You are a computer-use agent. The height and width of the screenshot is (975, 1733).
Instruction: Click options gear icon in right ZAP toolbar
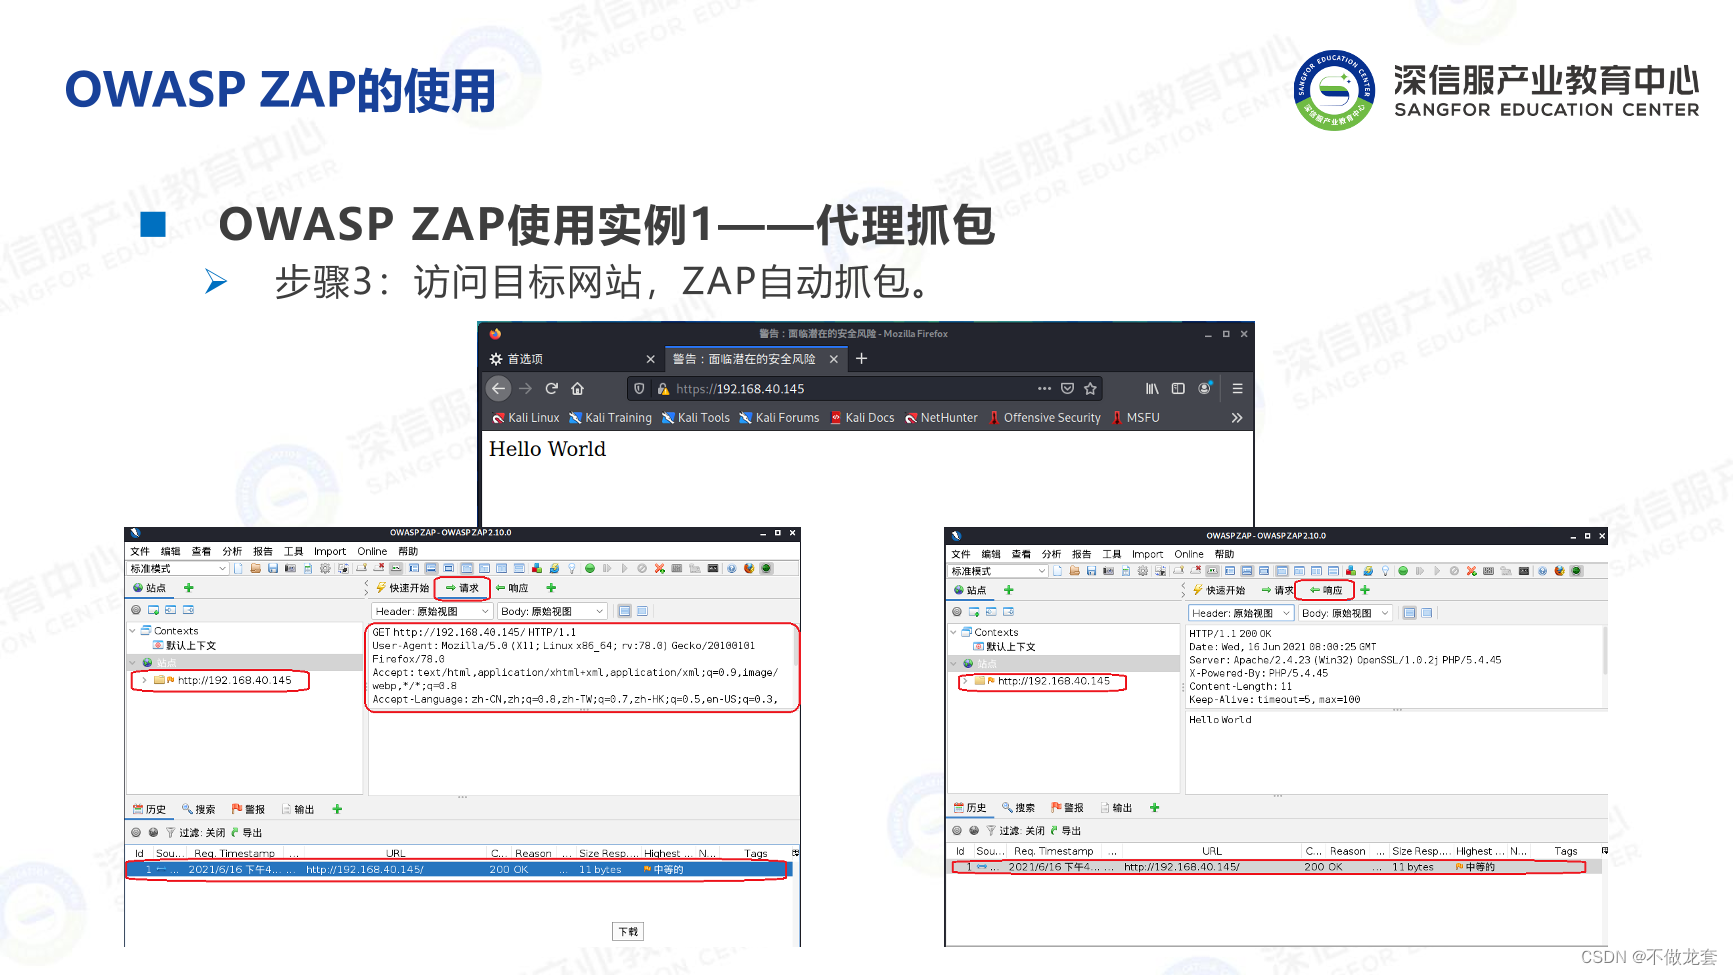coord(1142,571)
